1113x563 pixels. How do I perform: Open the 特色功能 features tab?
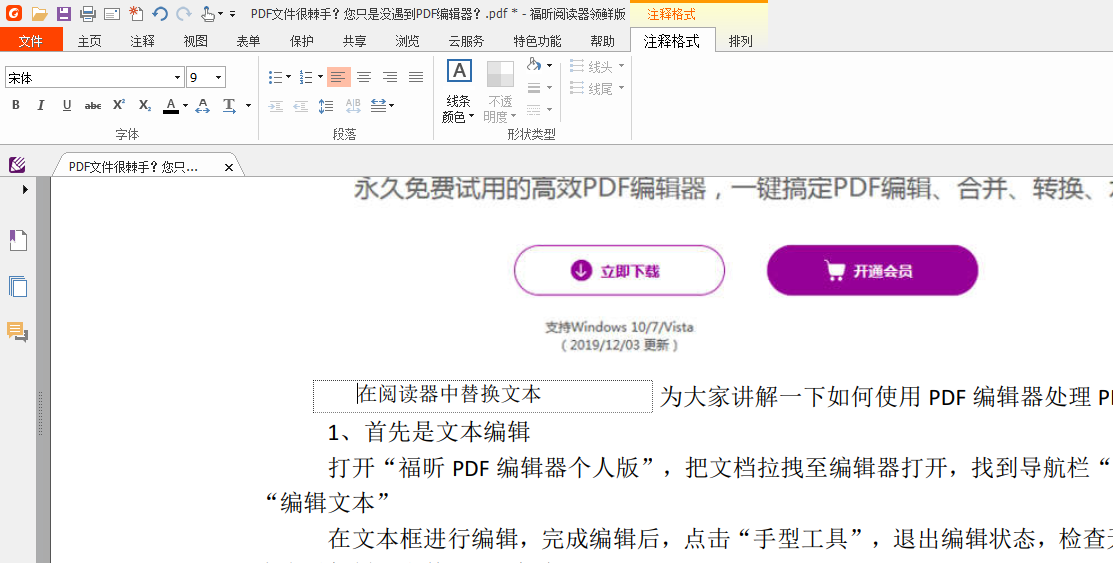tap(537, 41)
